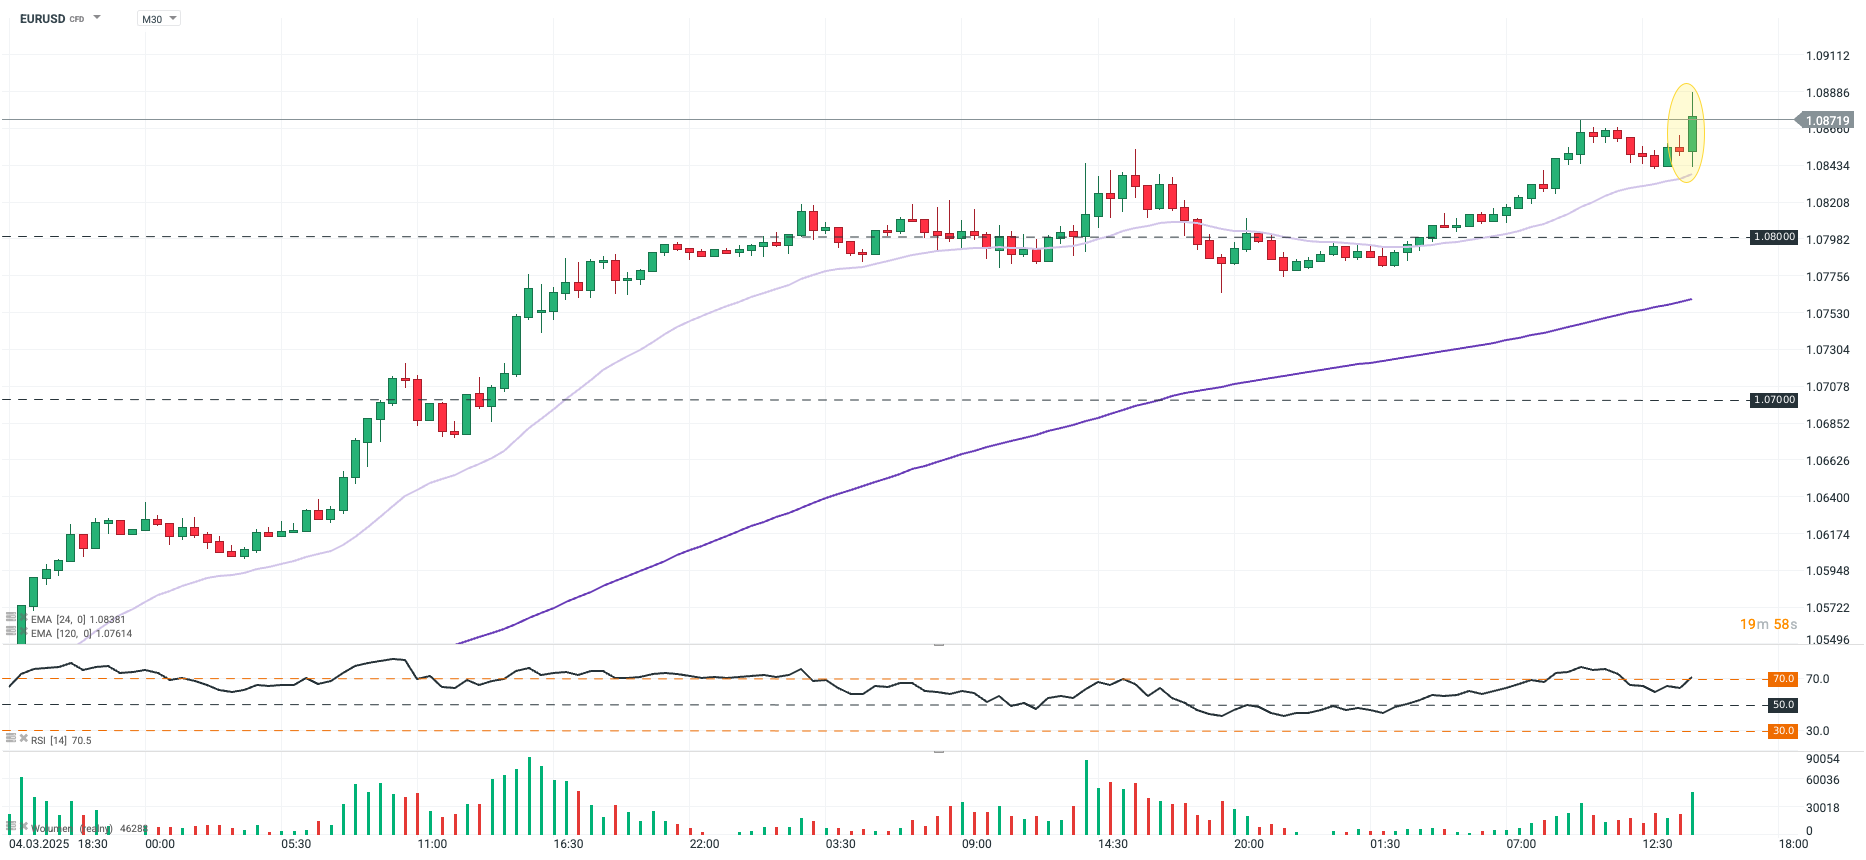Remove the Wolumen volume indicator
Image resolution: width=1866 pixels, height=860 pixels.
click(23, 826)
